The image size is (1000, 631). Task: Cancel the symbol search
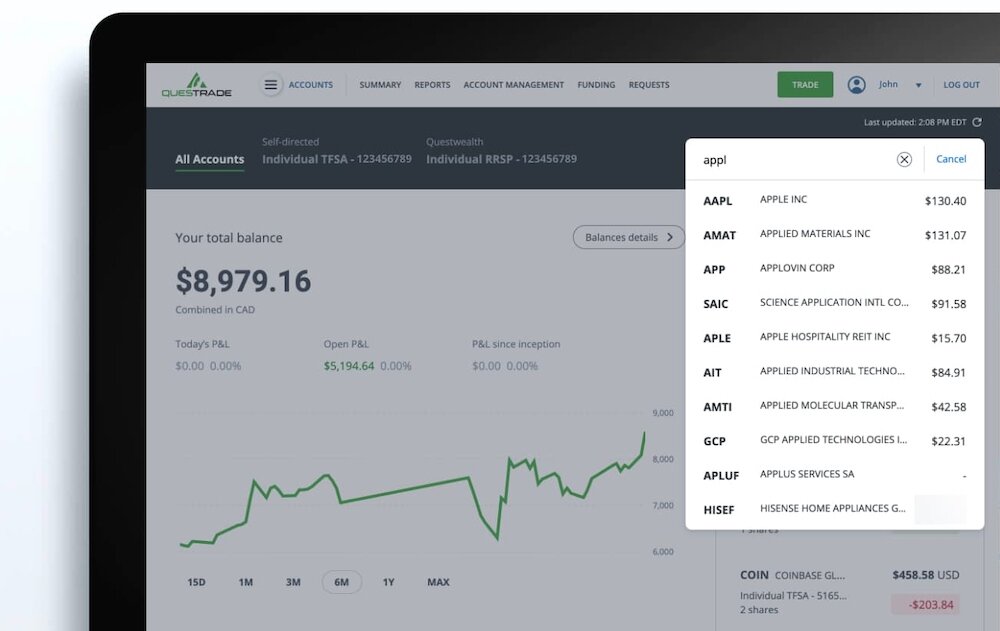[951, 159]
